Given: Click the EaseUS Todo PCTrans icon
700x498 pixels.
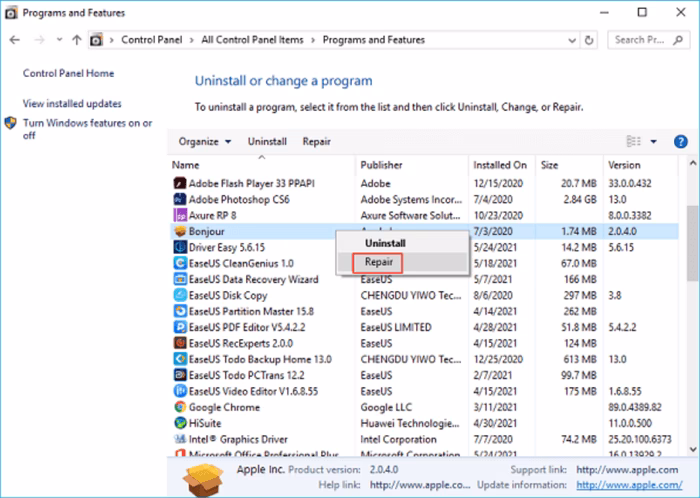Looking at the screenshot, I should [180, 375].
